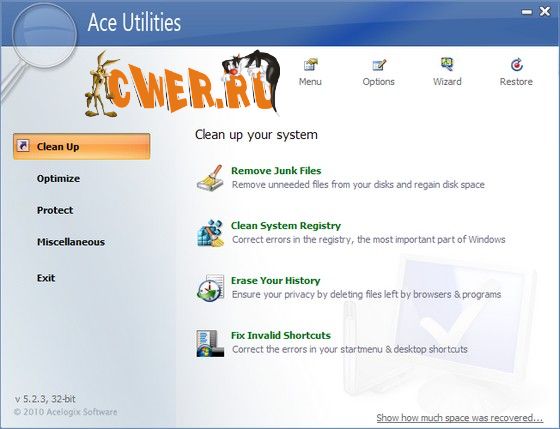Click 'Correct the errors in your startmenu' description
This screenshot has height=429, width=560.
(350, 349)
